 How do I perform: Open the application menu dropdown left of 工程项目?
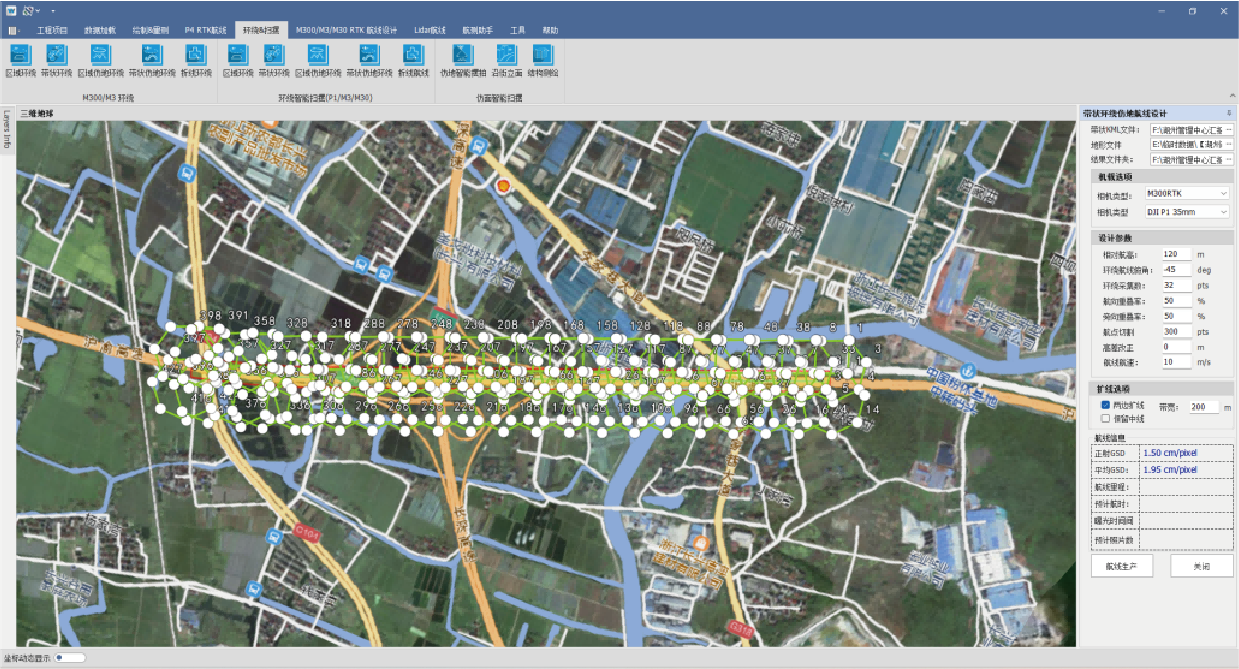(14, 31)
